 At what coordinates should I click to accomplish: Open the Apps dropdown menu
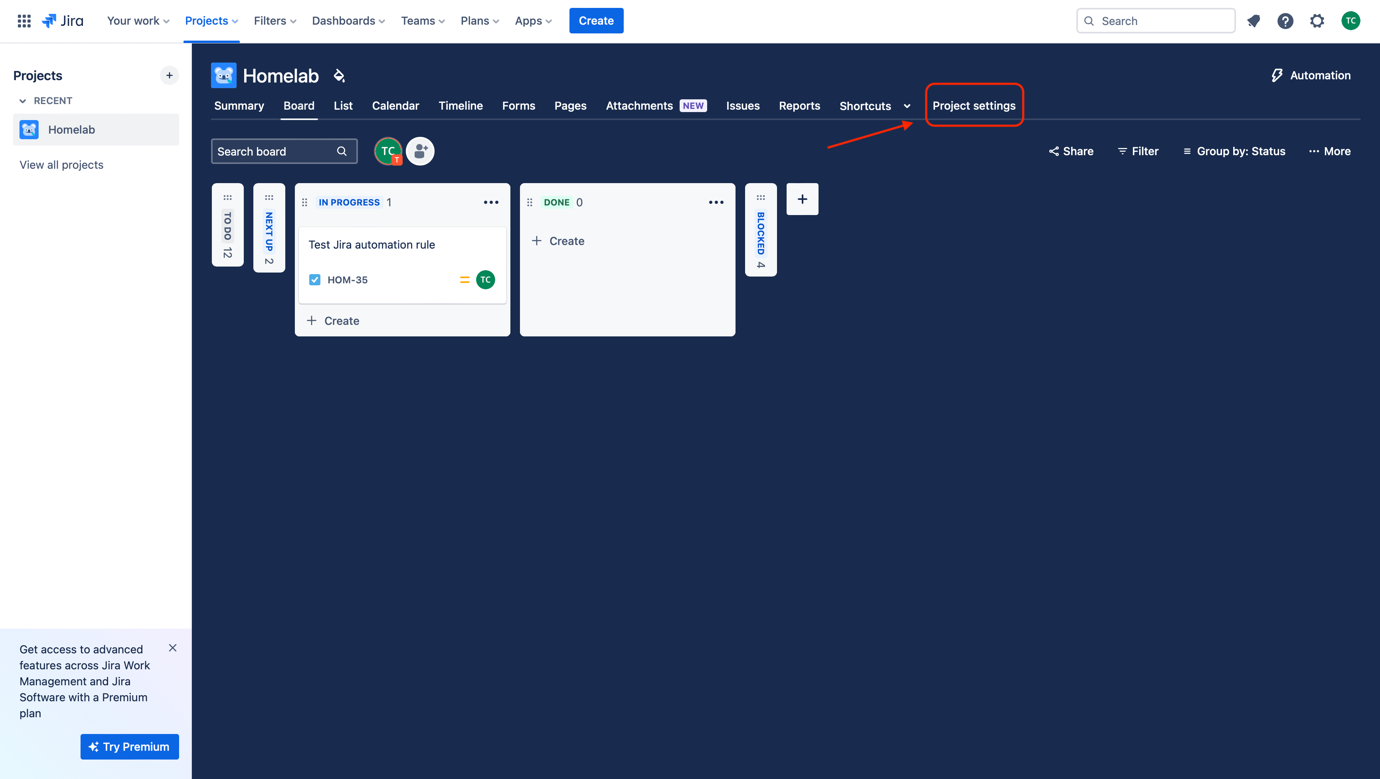click(x=533, y=21)
